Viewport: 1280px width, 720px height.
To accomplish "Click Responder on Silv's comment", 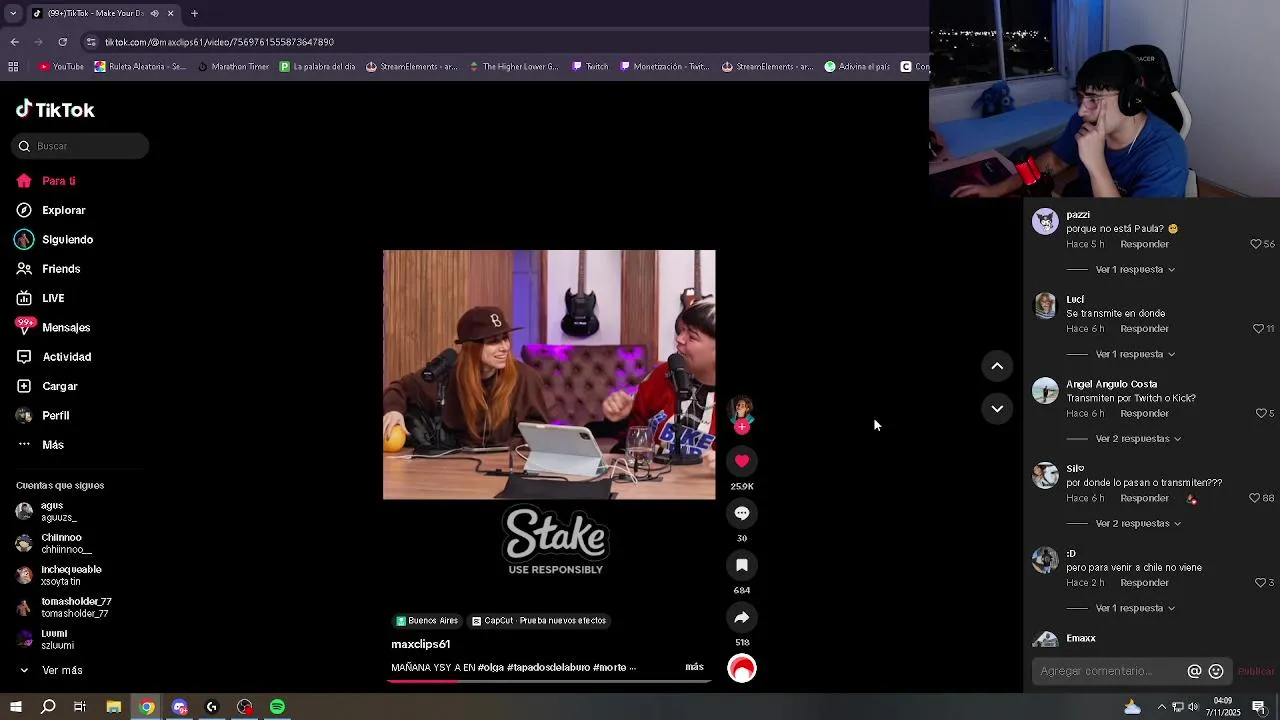I will tap(1144, 498).
